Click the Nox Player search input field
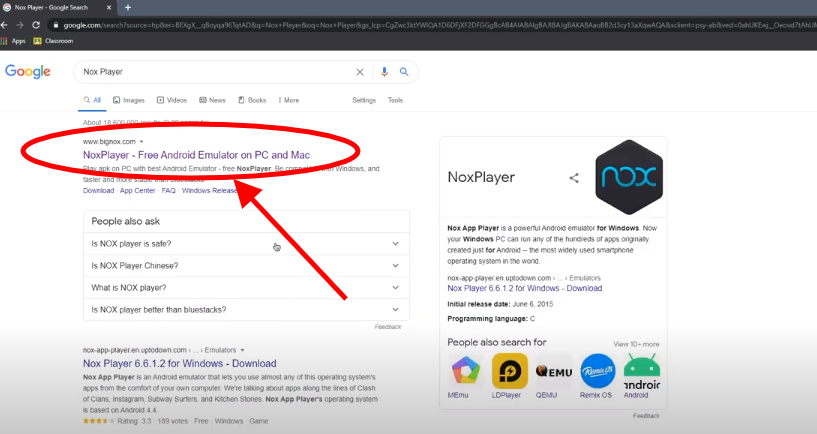 tap(216, 72)
